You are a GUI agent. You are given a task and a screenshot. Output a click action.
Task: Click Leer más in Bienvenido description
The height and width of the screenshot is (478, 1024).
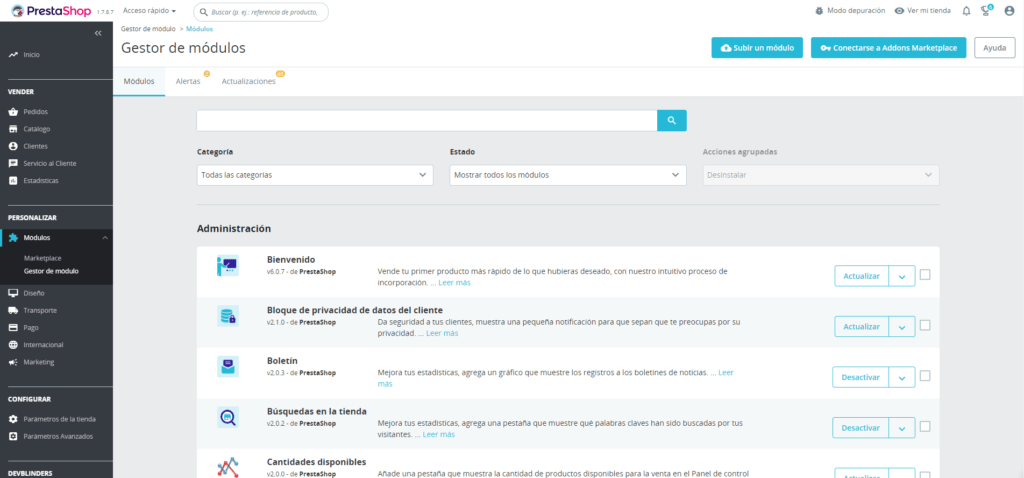pos(454,283)
